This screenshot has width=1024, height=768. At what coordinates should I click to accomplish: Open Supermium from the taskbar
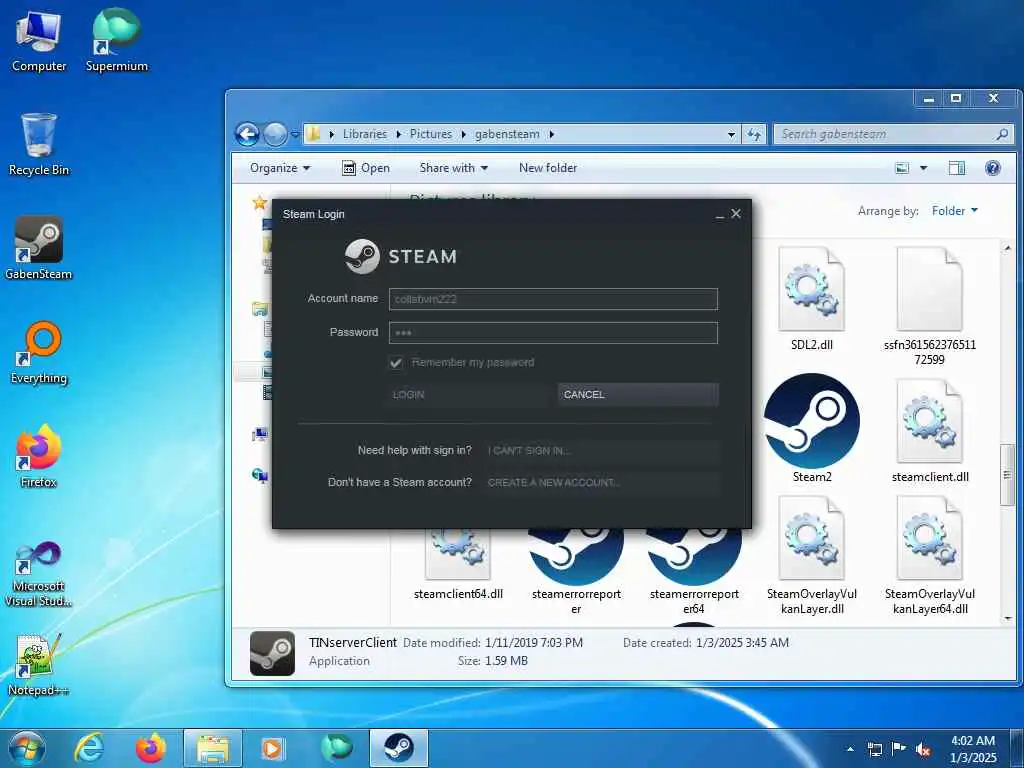(335, 748)
